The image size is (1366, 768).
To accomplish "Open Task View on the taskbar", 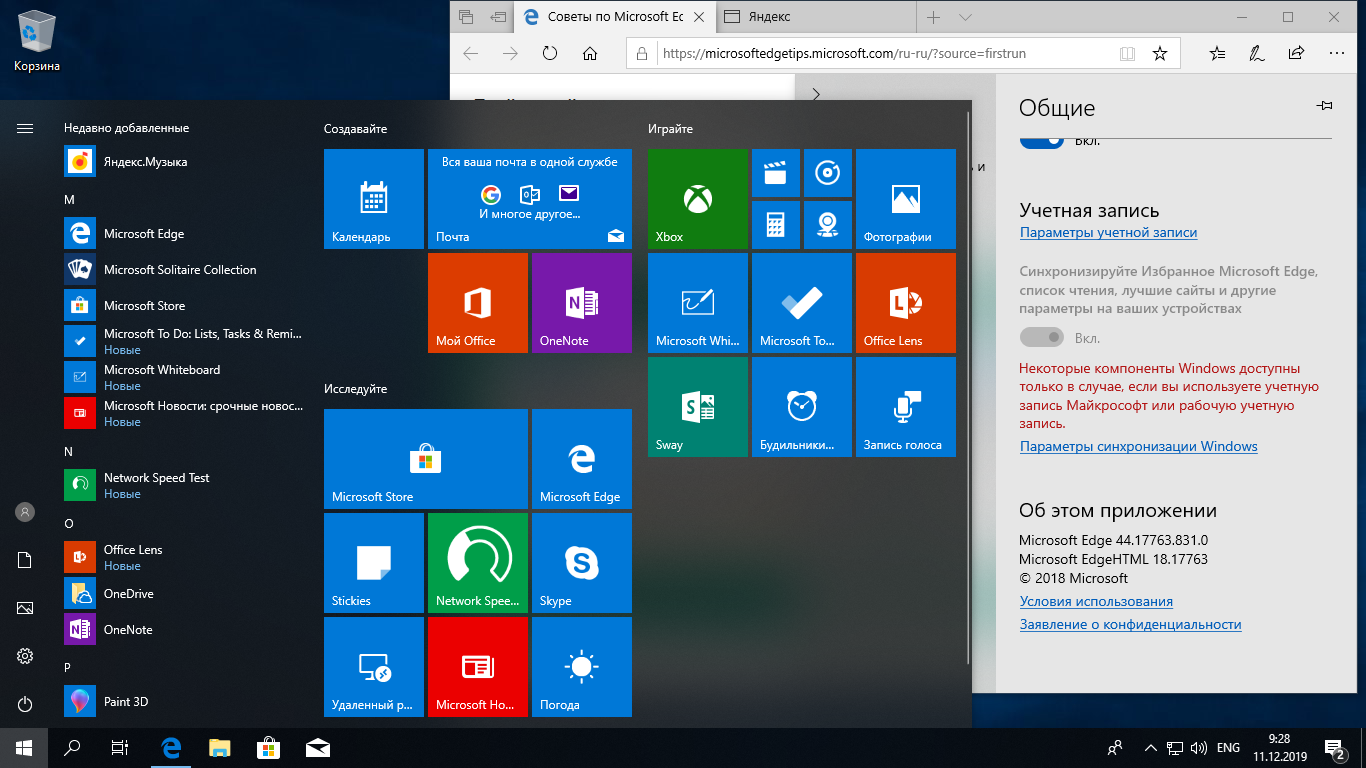I will pyautogui.click(x=120, y=748).
